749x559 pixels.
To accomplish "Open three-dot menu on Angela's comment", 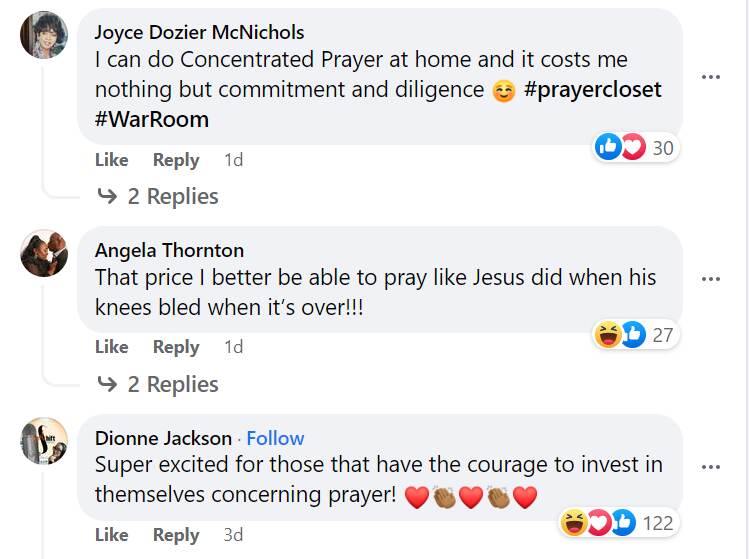I will pos(711,279).
